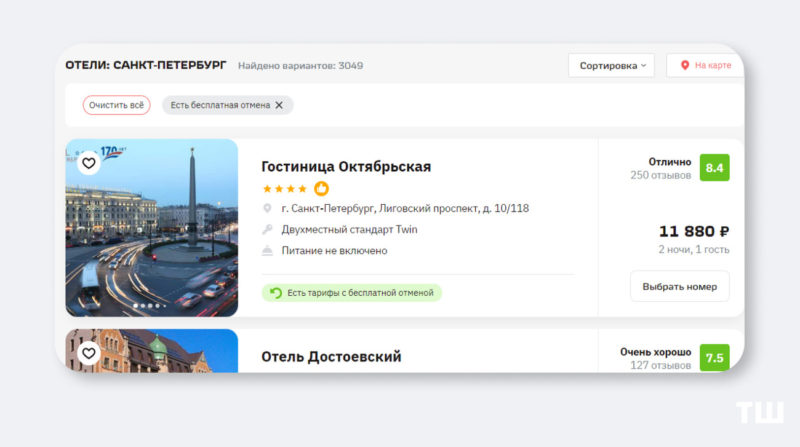Open the 250 отзывов reviews link
Screen dimensions: 800x447
tap(660, 176)
